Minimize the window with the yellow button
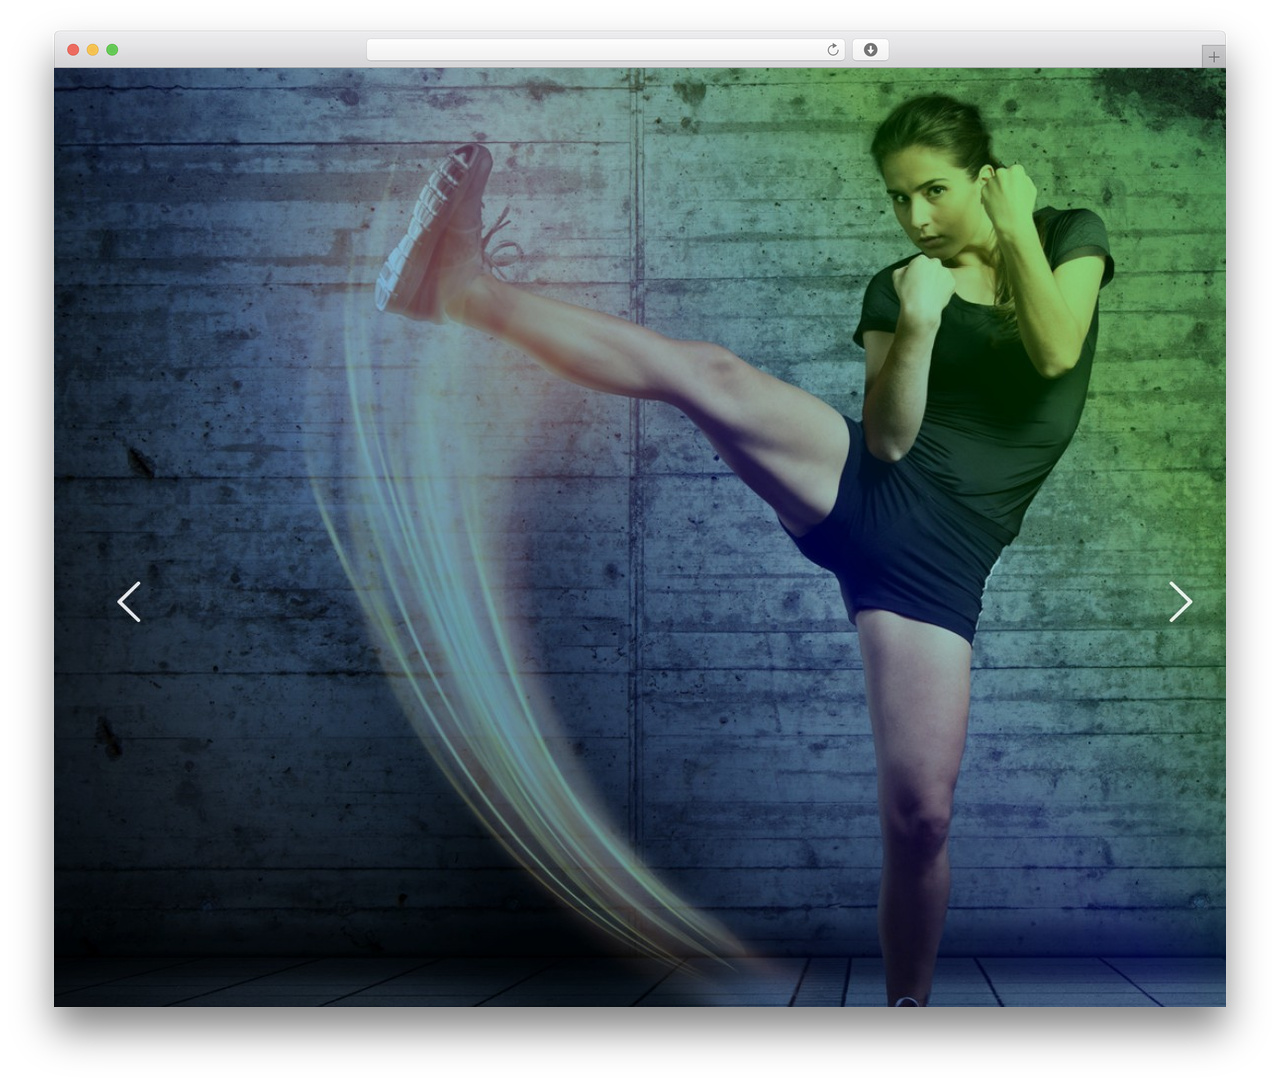Viewport: 1280px width, 1084px height. 93,50
